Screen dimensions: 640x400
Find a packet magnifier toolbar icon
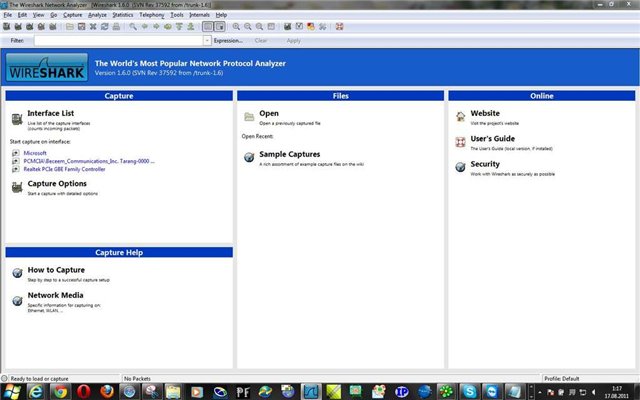[133, 27]
